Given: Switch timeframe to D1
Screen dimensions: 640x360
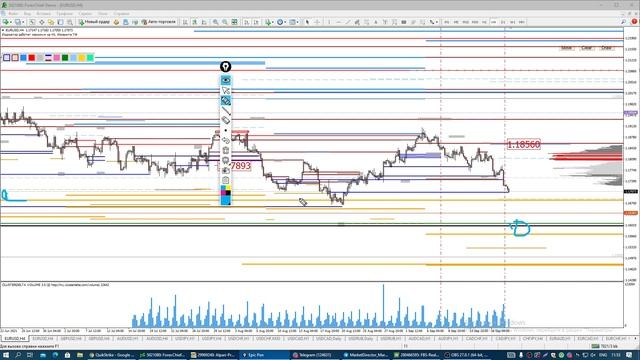Looking at the screenshot, I should [503, 22].
